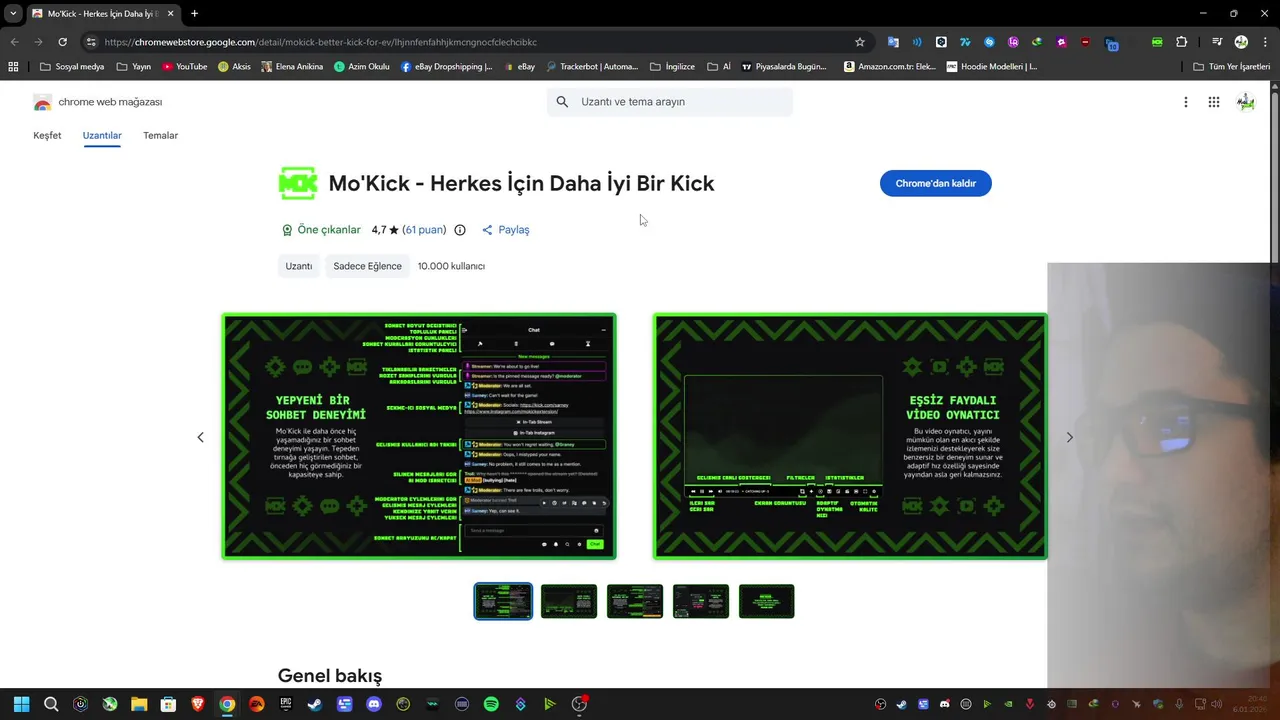This screenshot has height=720, width=1280.
Task: Open eBay Dropshipping bookmark
Action: click(x=447, y=67)
